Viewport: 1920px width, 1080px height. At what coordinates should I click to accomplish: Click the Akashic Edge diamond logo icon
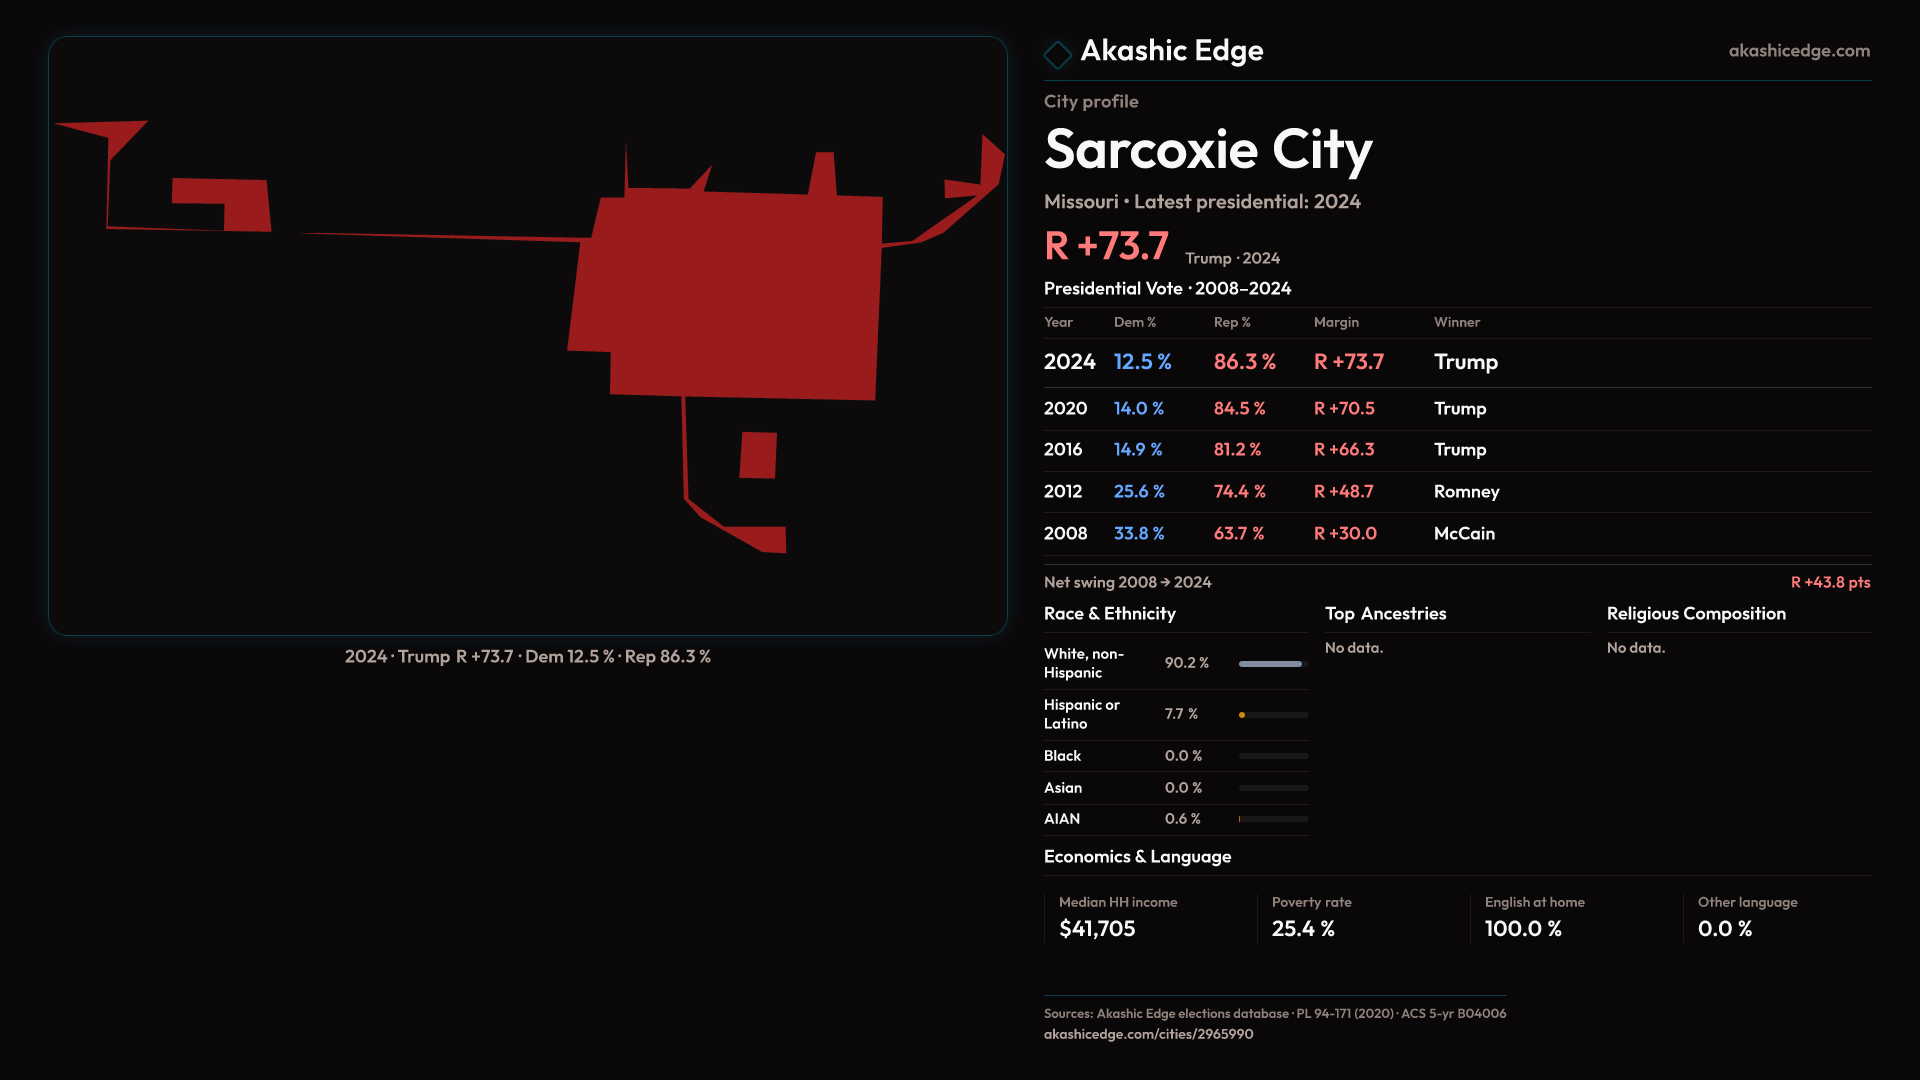click(x=1057, y=54)
